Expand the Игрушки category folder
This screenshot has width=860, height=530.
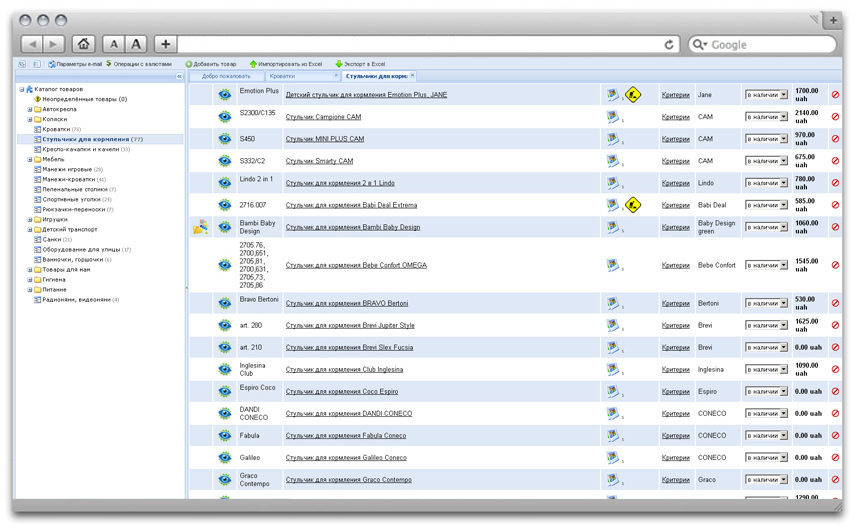(30, 219)
